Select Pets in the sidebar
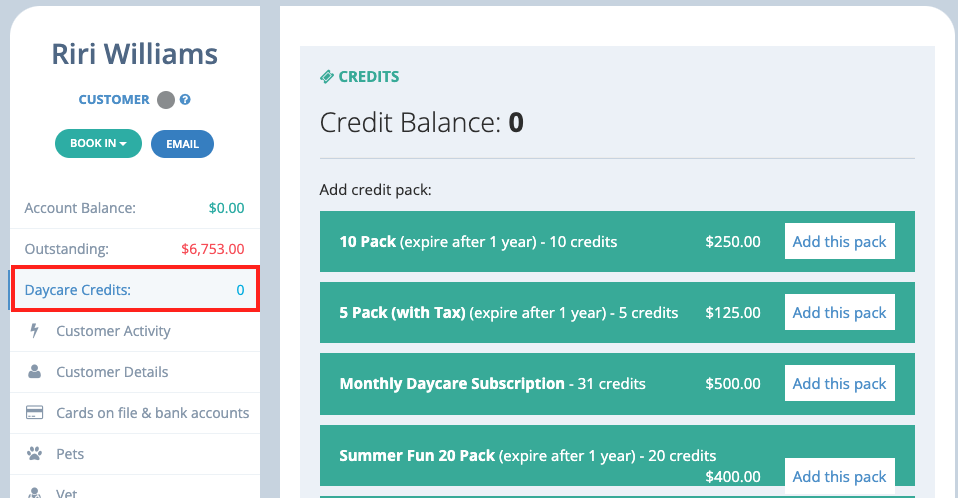This screenshot has width=958, height=498. coord(135,453)
